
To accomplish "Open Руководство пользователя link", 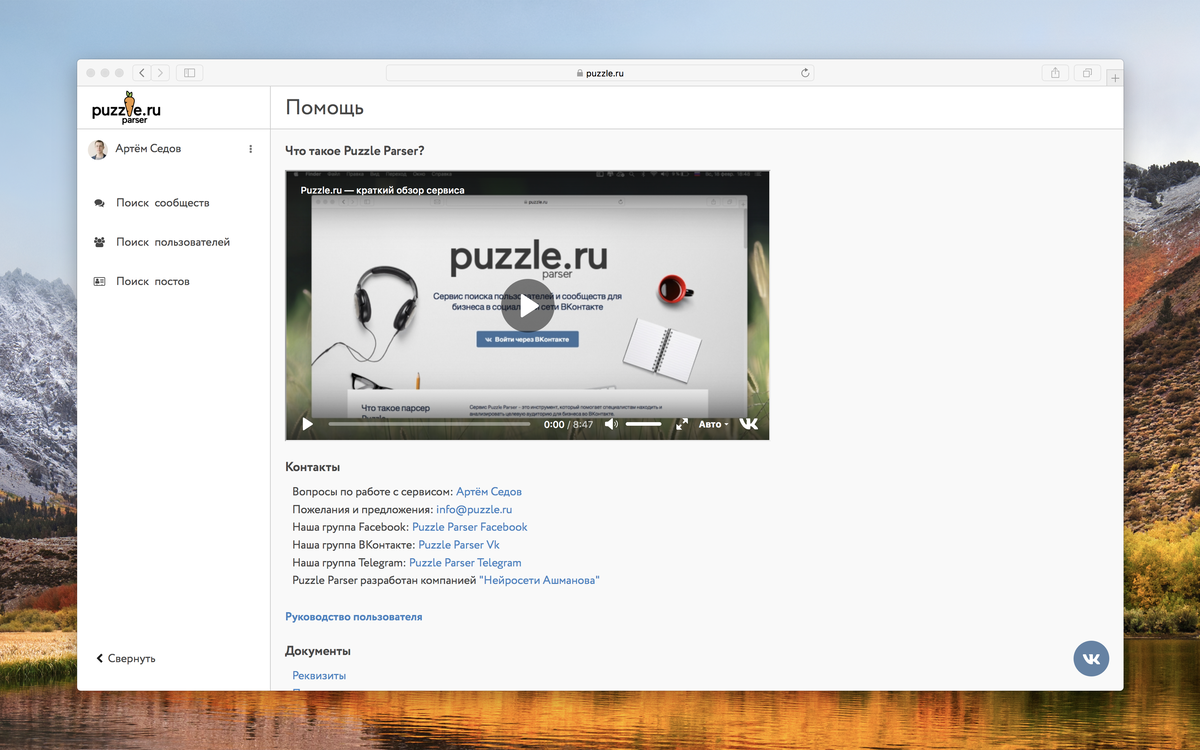I will 354,617.
